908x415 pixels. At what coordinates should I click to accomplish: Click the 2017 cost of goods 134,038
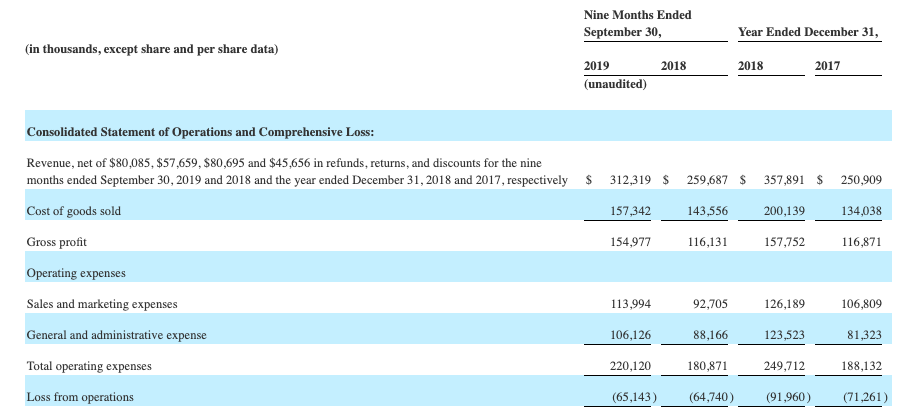coord(861,211)
